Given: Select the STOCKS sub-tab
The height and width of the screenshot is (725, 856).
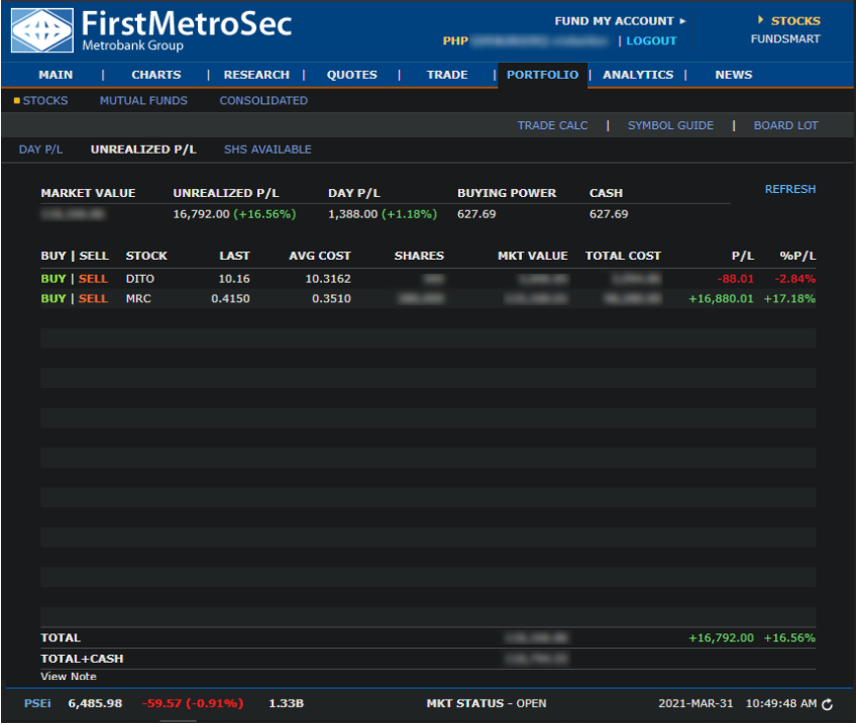Looking at the screenshot, I should (x=45, y=100).
